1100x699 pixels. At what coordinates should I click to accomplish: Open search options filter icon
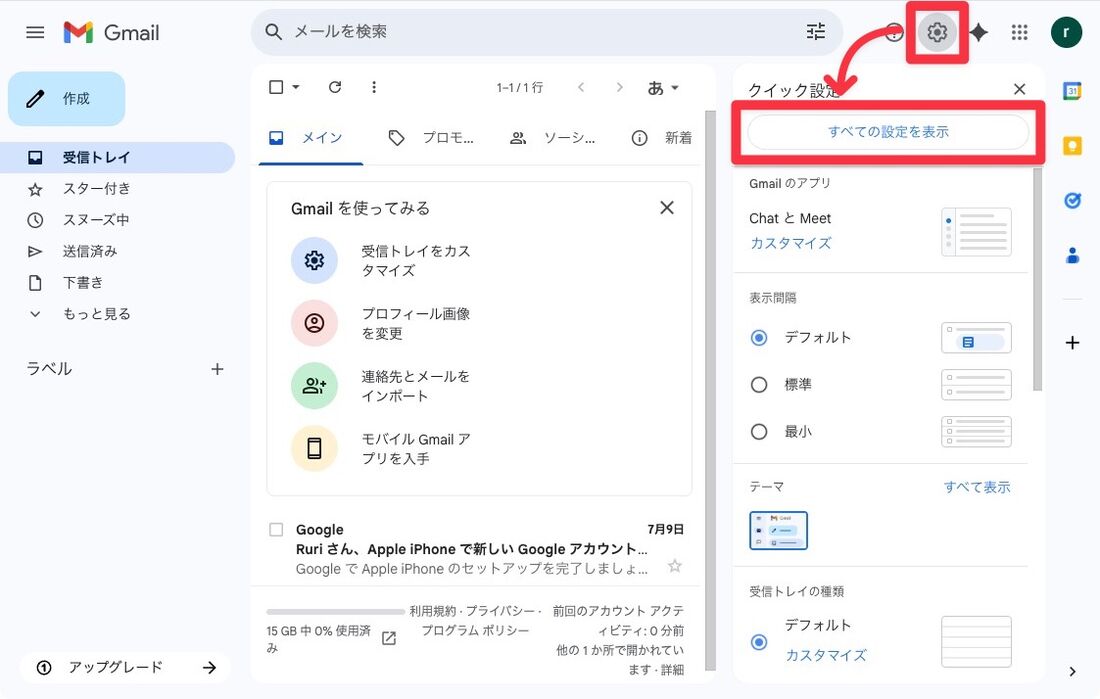816,32
